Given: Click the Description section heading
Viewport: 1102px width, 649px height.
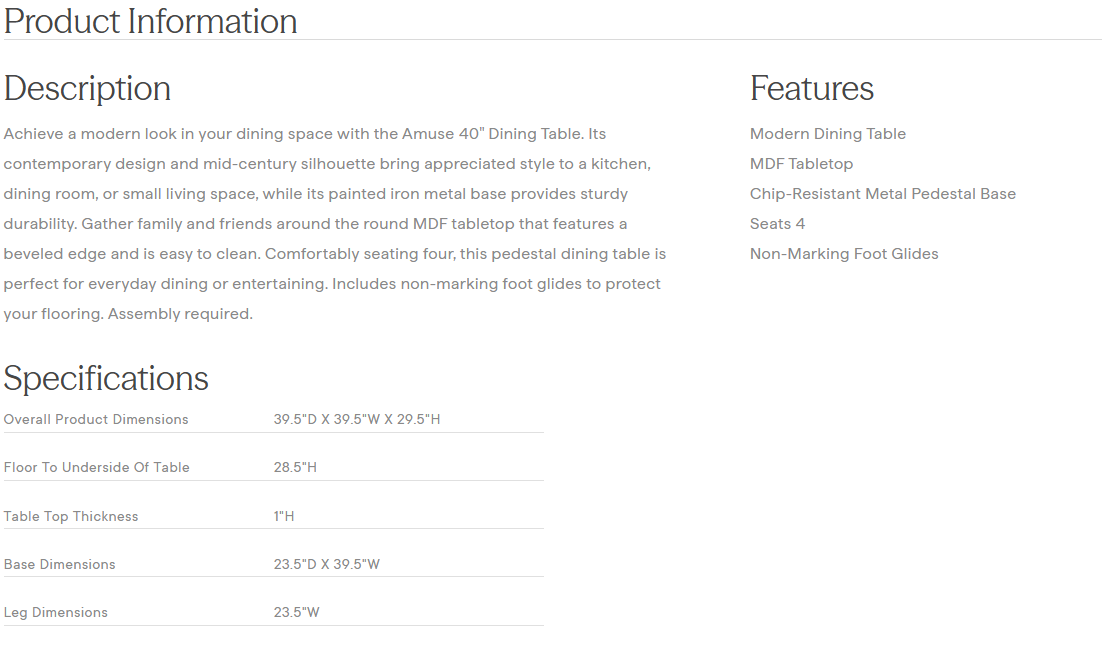Looking at the screenshot, I should tap(87, 88).
